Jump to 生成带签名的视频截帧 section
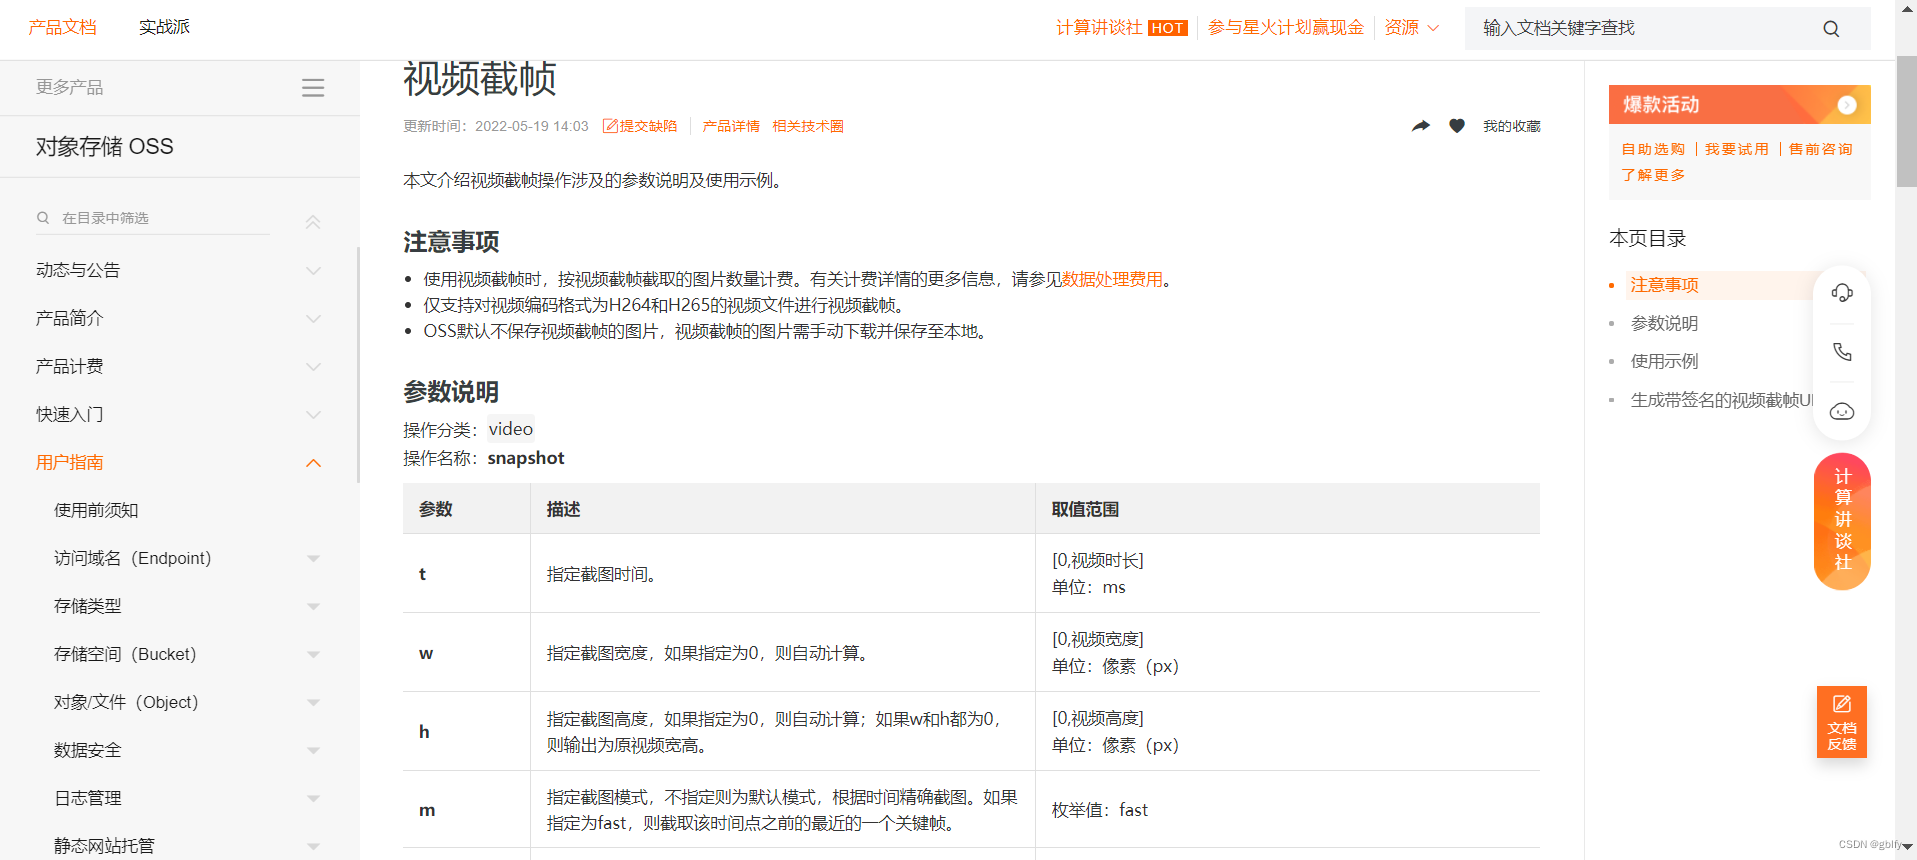This screenshot has height=860, width=1917. click(1721, 400)
